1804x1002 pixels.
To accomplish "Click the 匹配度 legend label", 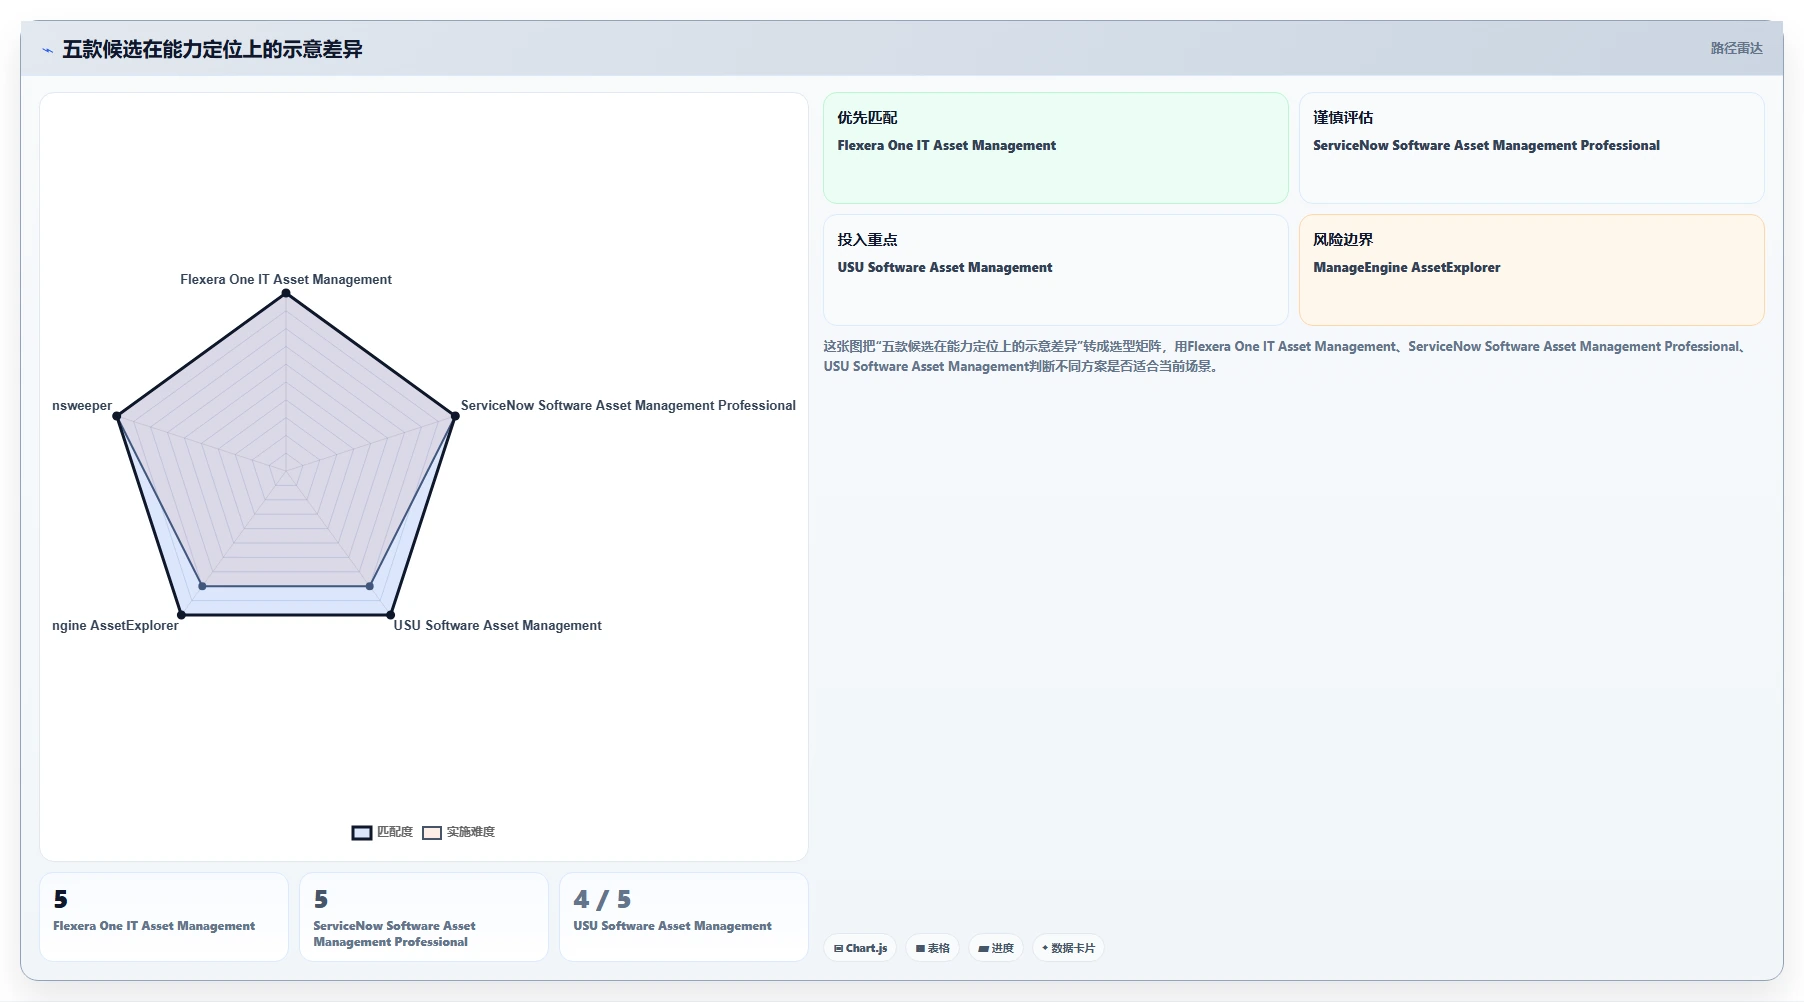I will click(x=395, y=832).
